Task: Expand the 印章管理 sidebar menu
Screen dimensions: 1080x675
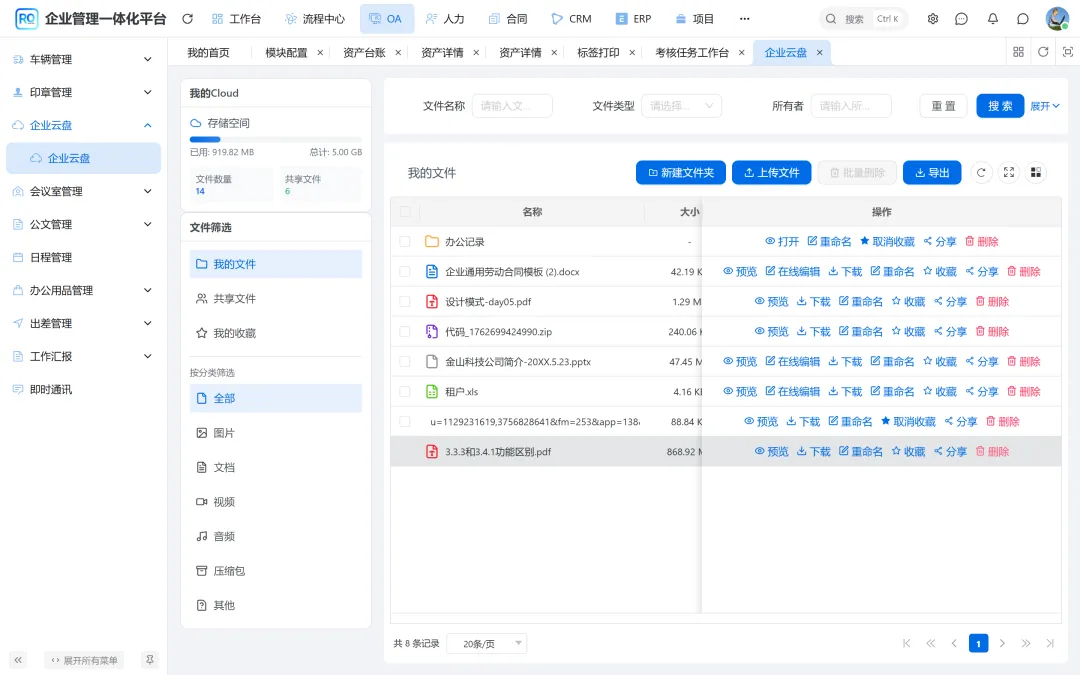Action: [x=83, y=92]
